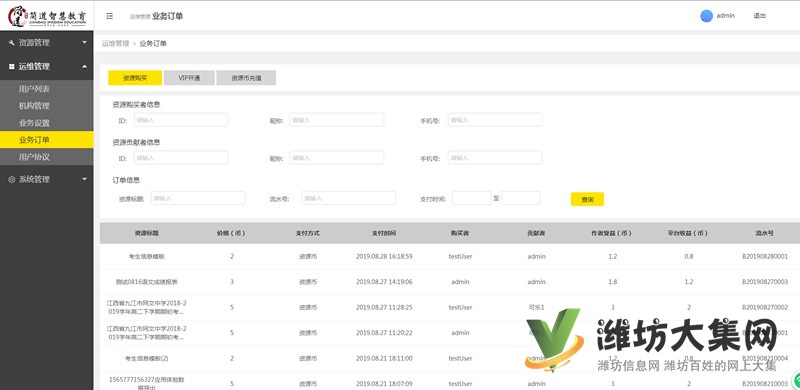Click payment time 2019.08.28 16:18:59
Image resolution: width=800 pixels, height=390 pixels.
[384, 256]
